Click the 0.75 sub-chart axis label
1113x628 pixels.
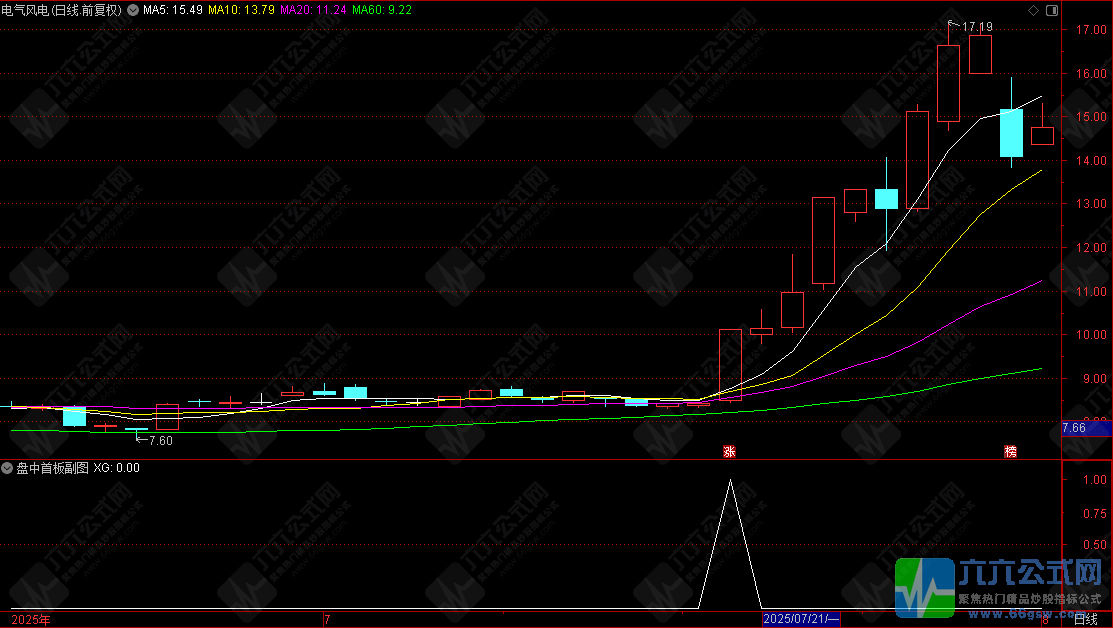click(x=1094, y=513)
